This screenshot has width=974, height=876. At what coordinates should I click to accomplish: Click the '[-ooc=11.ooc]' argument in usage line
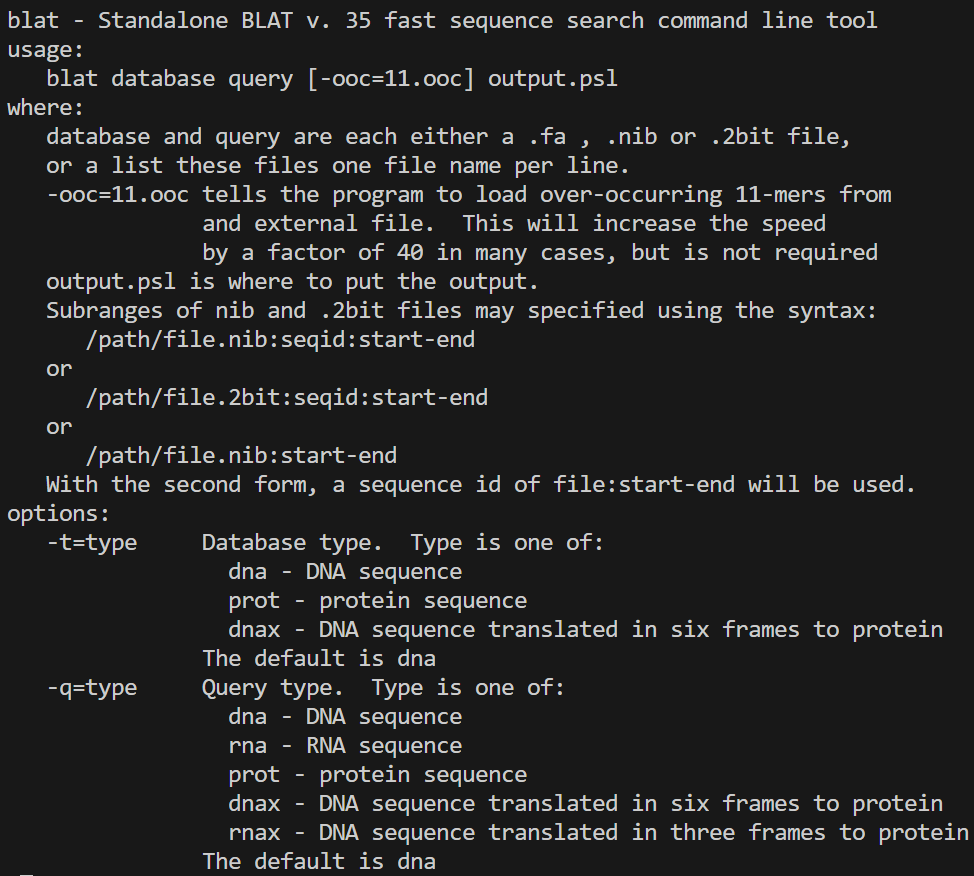click(391, 79)
